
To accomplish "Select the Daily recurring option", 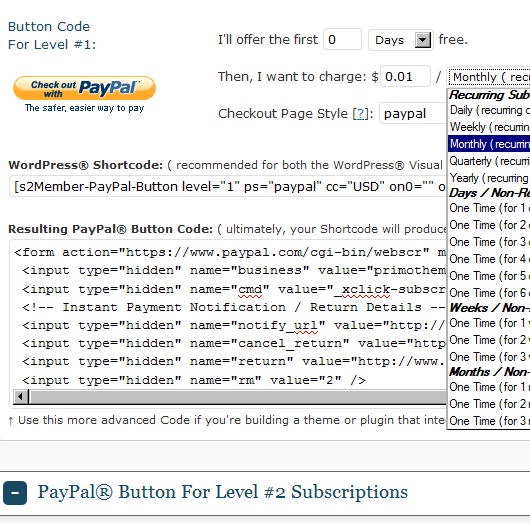I will [489, 110].
